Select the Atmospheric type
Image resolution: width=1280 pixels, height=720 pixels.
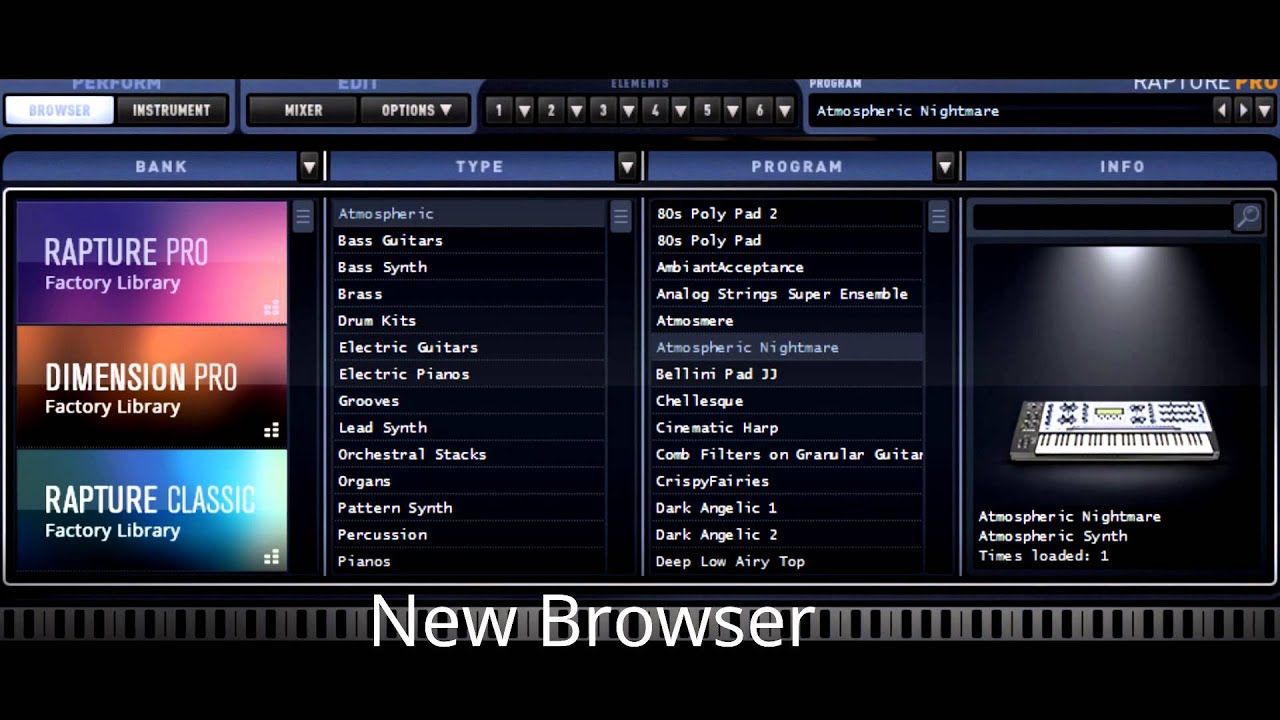(469, 213)
